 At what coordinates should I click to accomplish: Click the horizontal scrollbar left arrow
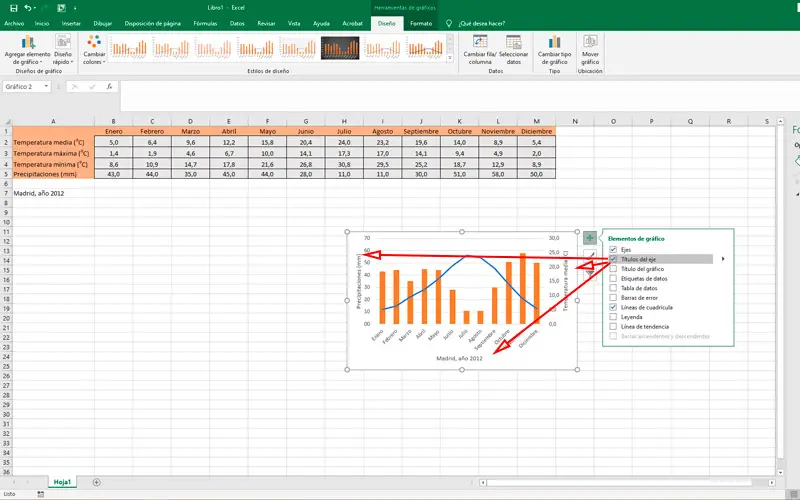pyautogui.click(x=483, y=482)
